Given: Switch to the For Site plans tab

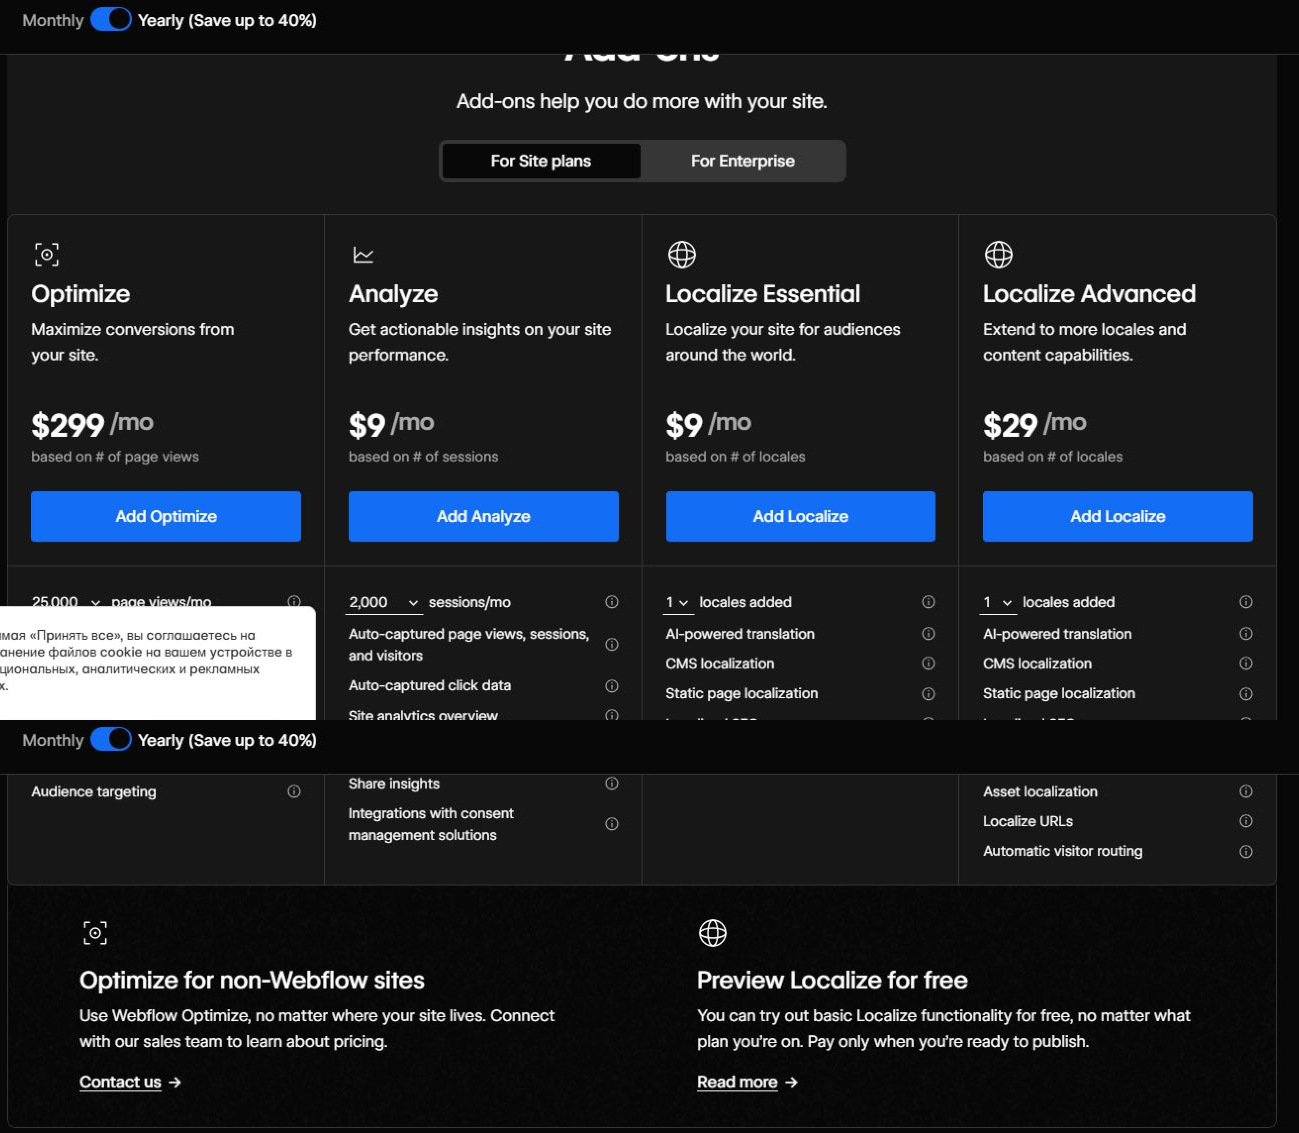Looking at the screenshot, I should tap(541, 161).
